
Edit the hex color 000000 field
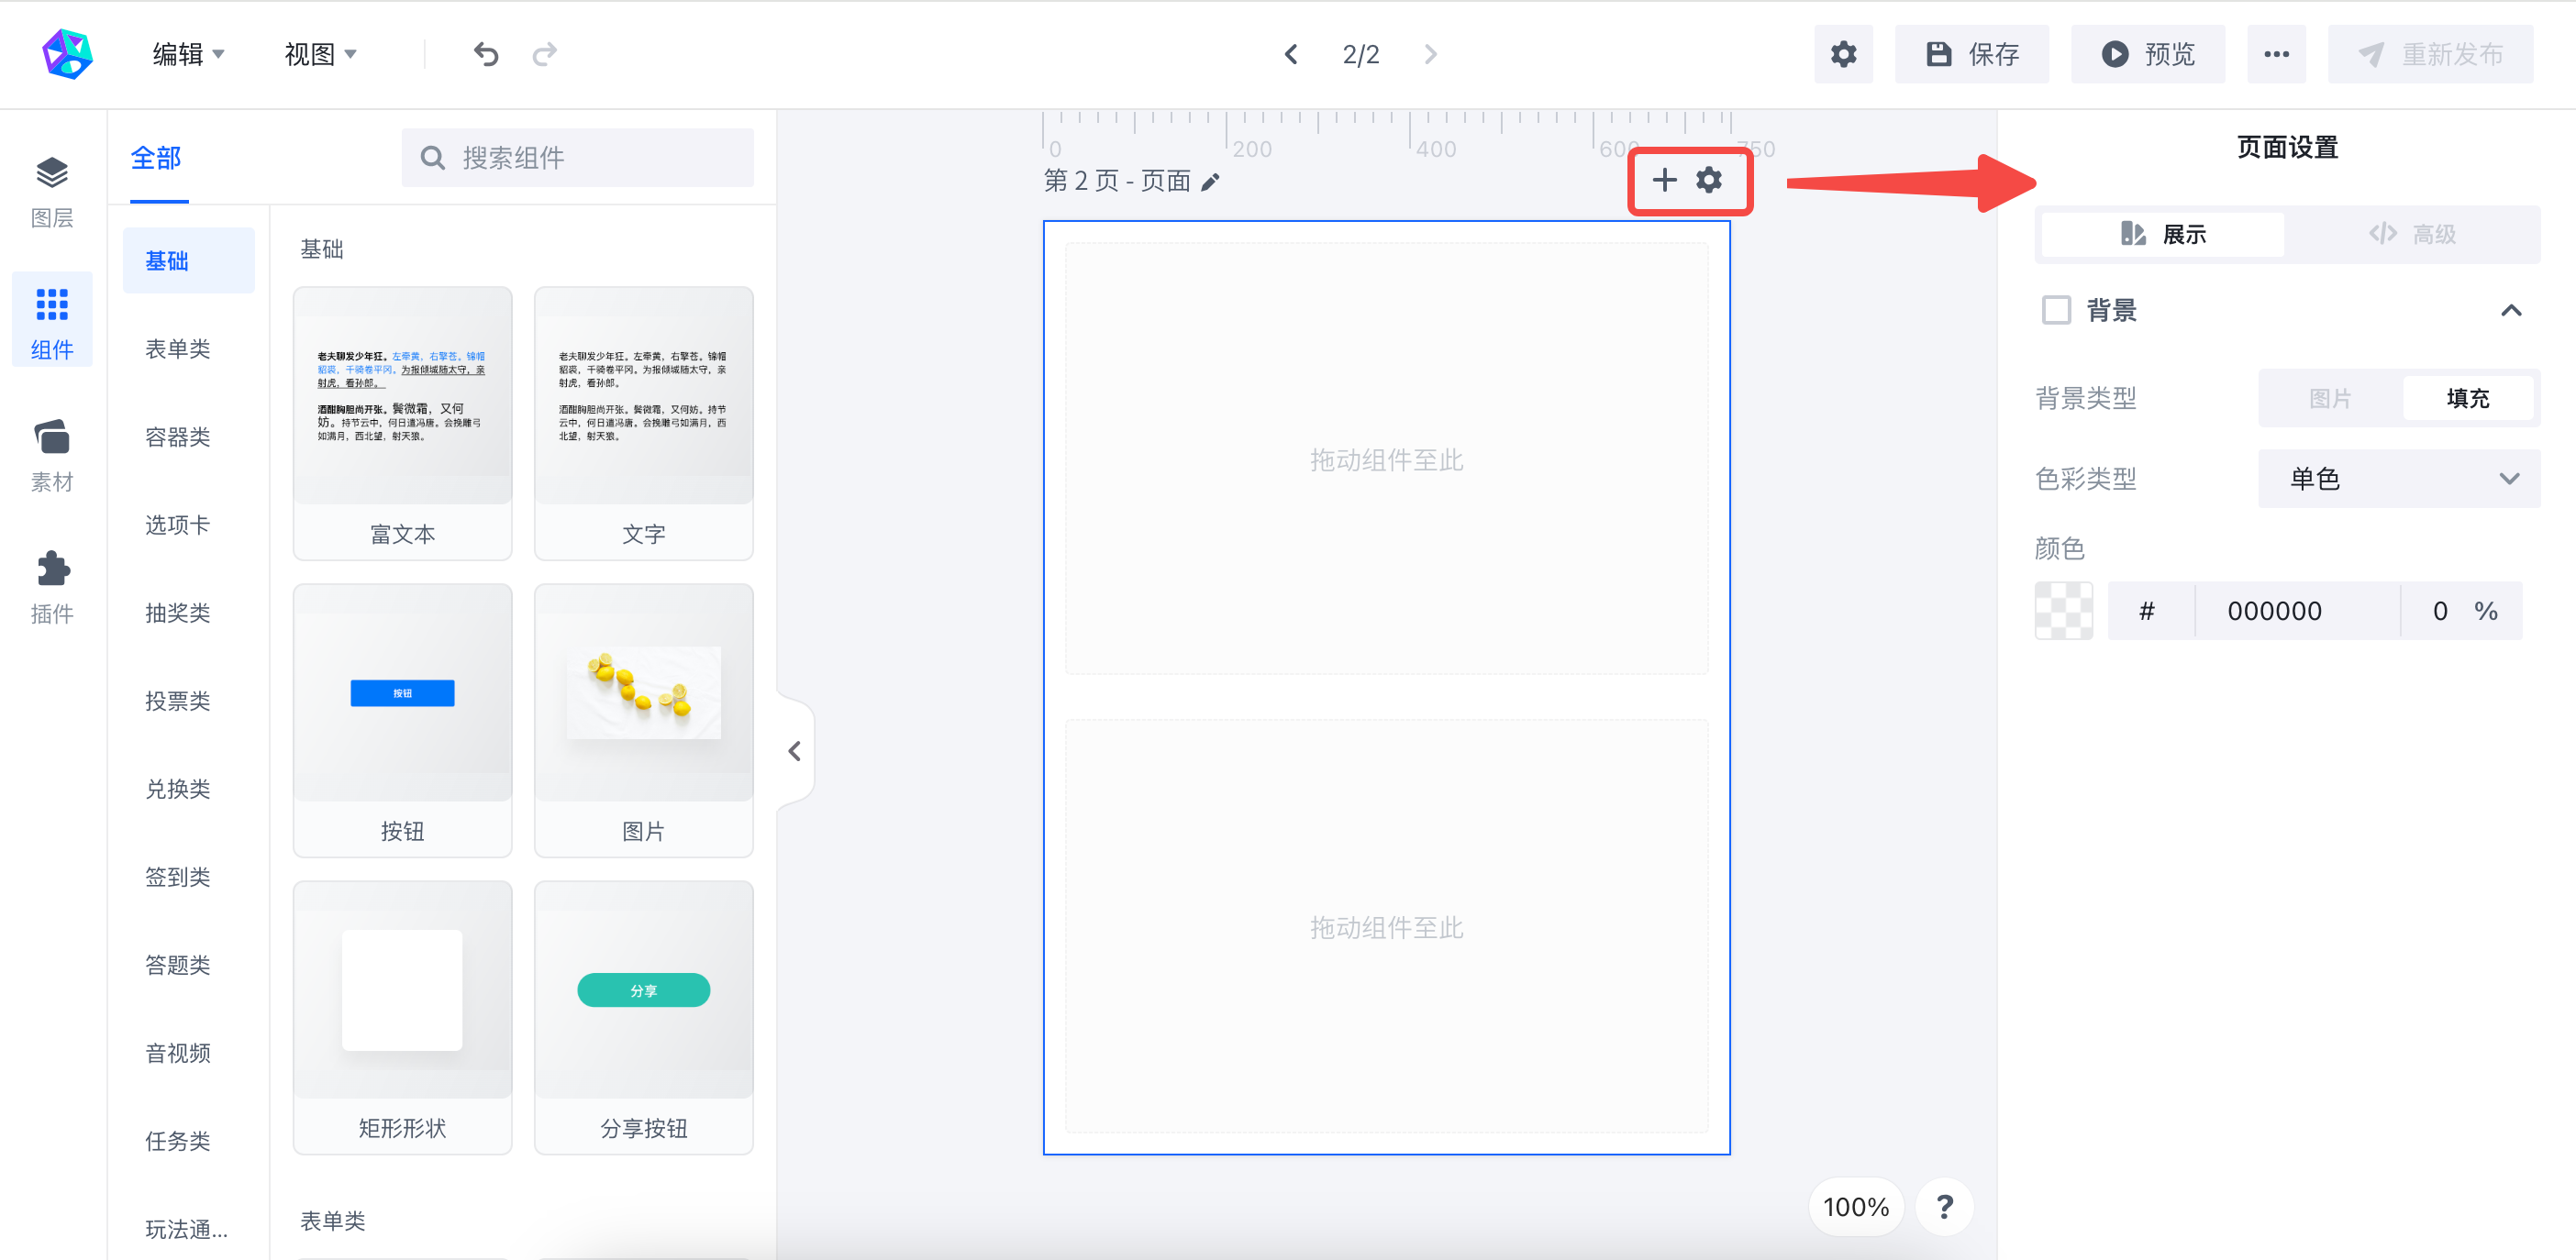(2296, 610)
